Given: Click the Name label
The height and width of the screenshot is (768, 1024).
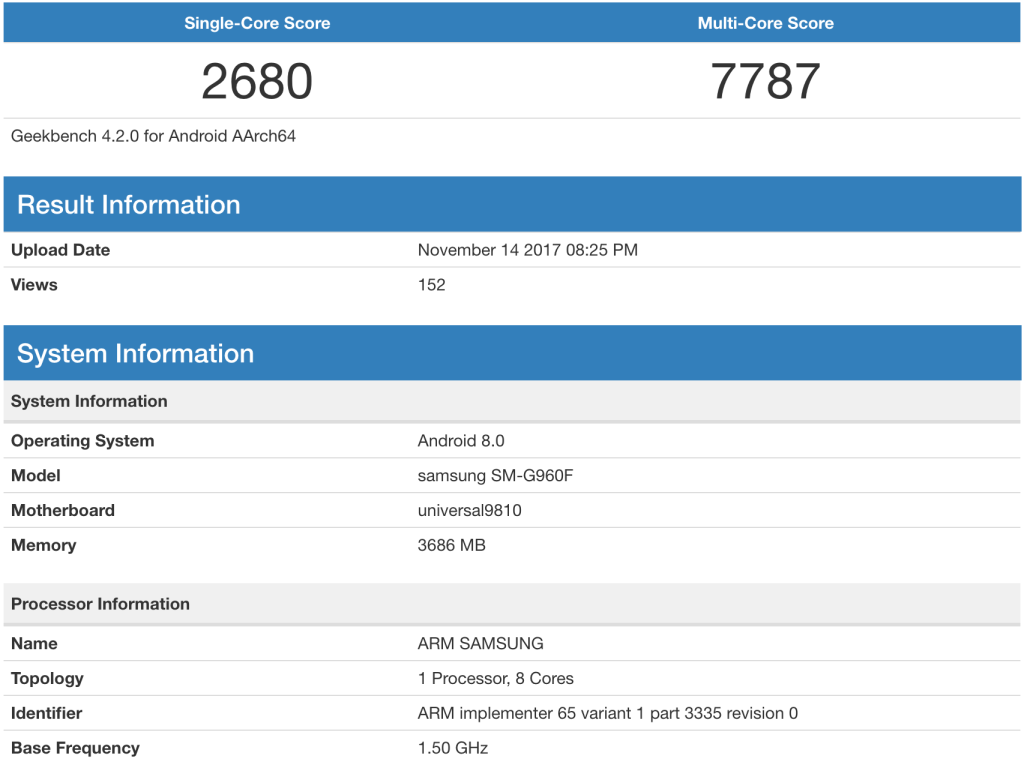Looking at the screenshot, I should coord(34,643).
